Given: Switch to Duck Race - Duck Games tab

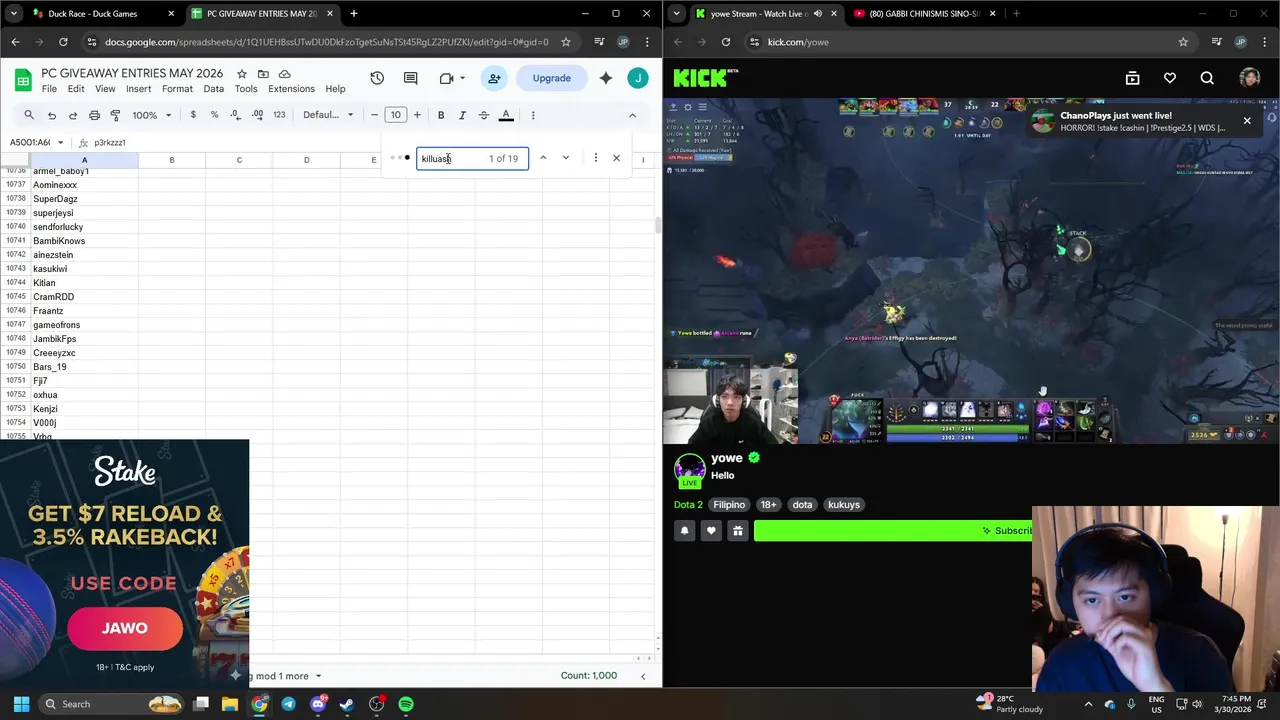Looking at the screenshot, I should 100,14.
